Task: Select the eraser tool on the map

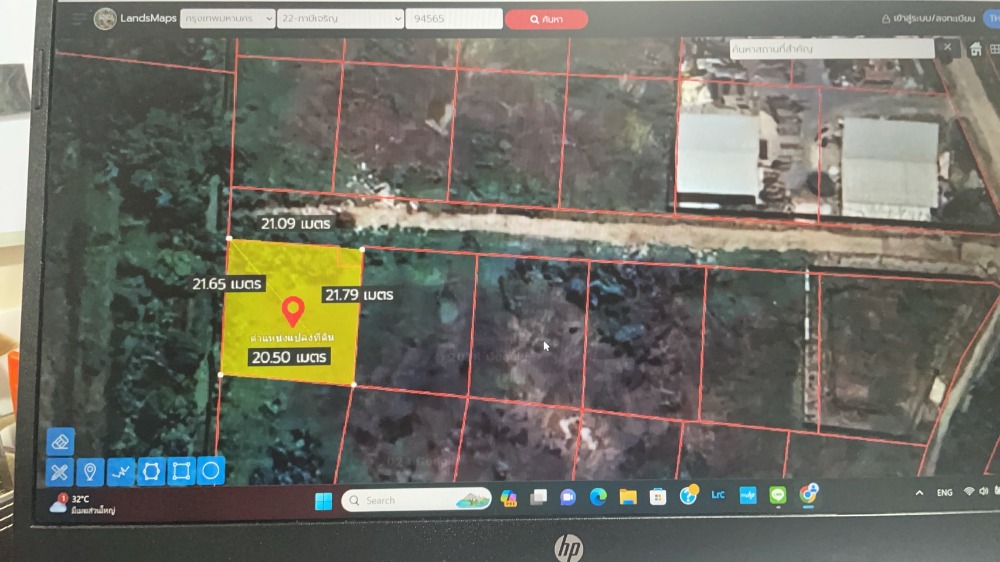Action: (60, 441)
